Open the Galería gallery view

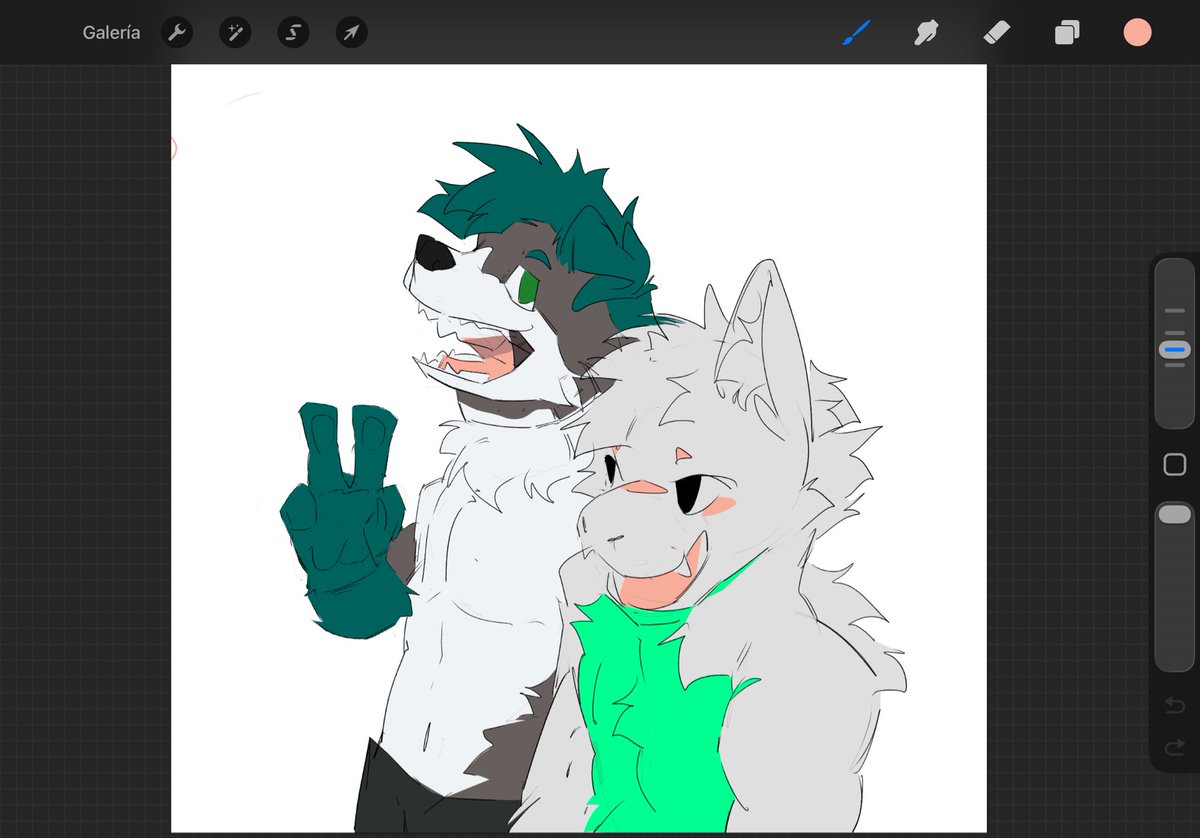tap(111, 33)
